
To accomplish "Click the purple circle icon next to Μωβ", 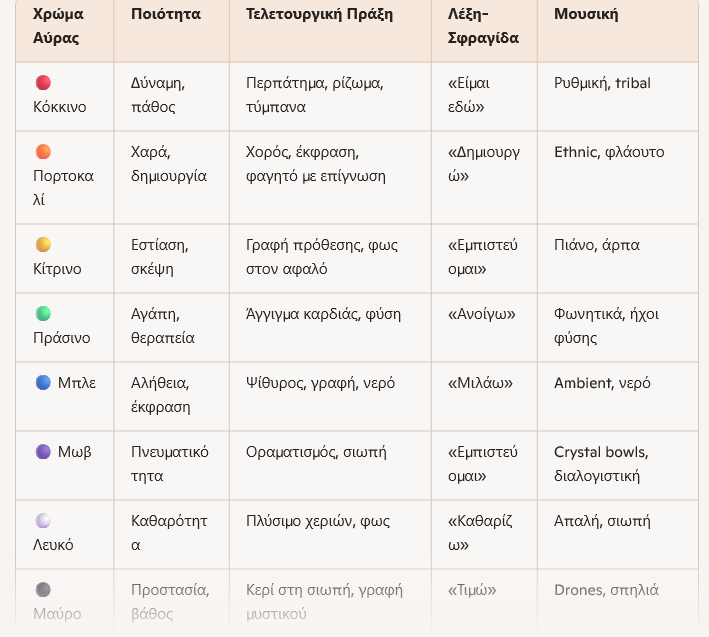I will (43, 452).
